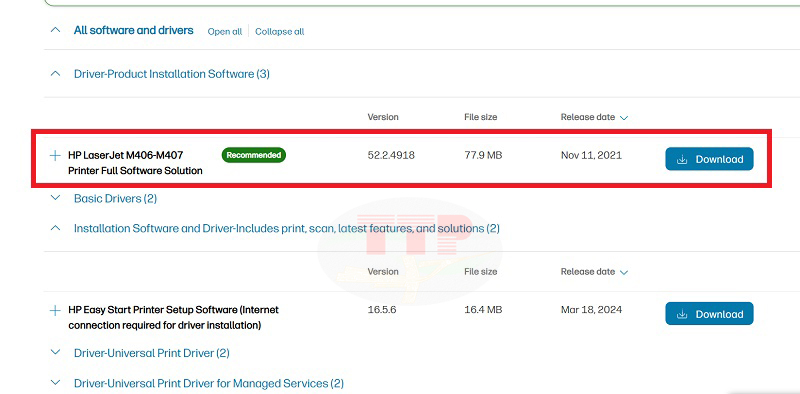Click version number 16.5.6
The image size is (800, 394).
tap(382, 310)
